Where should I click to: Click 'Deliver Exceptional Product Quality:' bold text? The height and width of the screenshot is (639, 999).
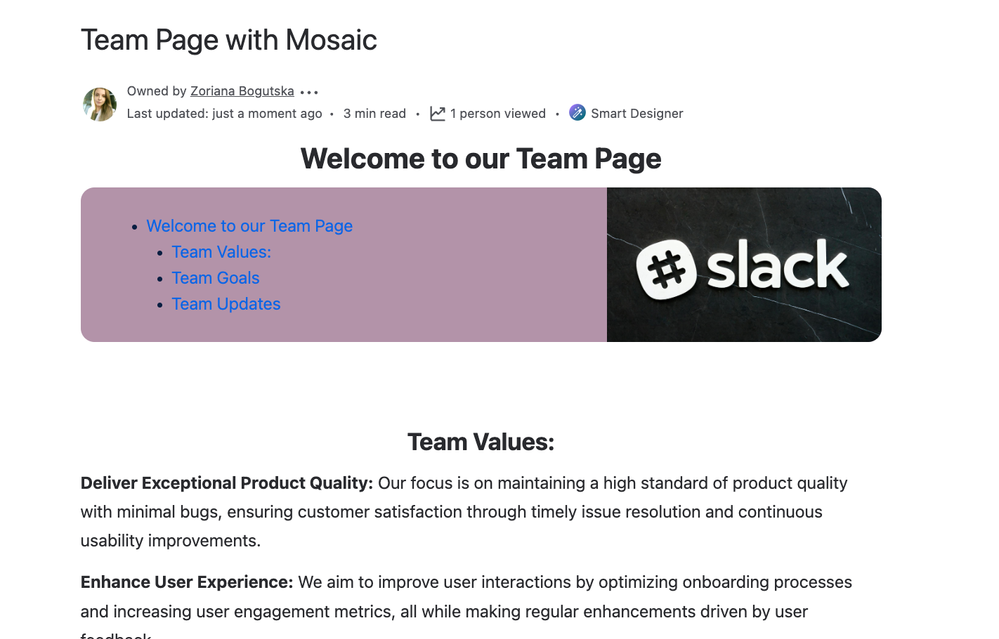(227, 483)
